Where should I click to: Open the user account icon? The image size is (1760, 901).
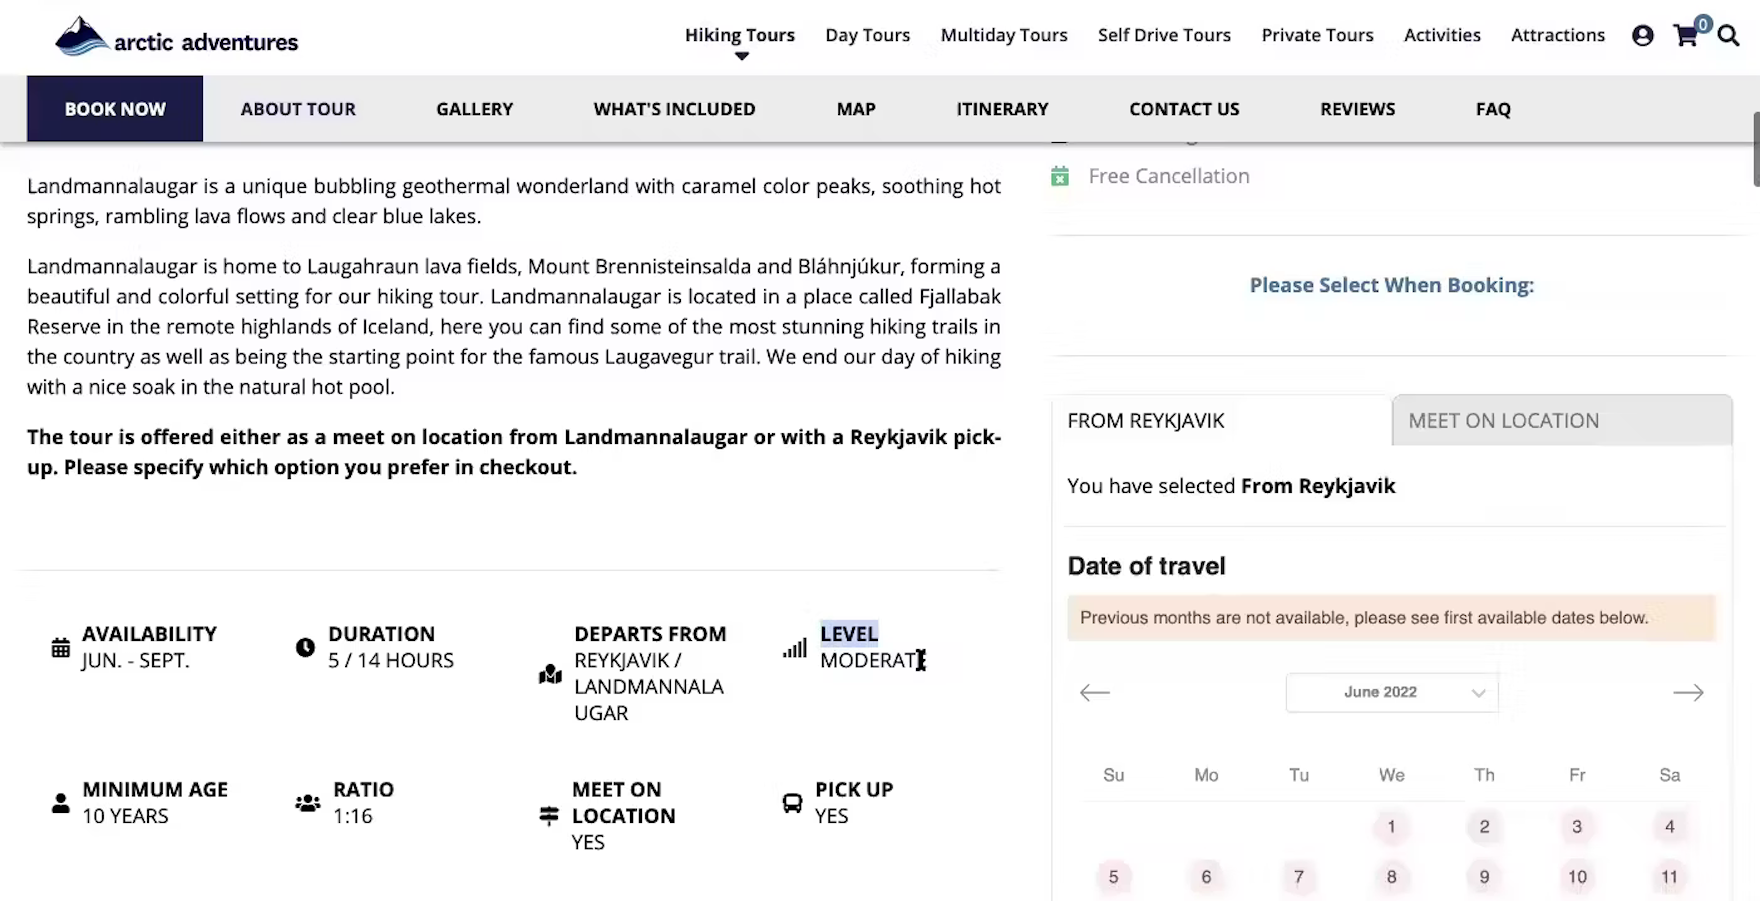pyautogui.click(x=1642, y=36)
